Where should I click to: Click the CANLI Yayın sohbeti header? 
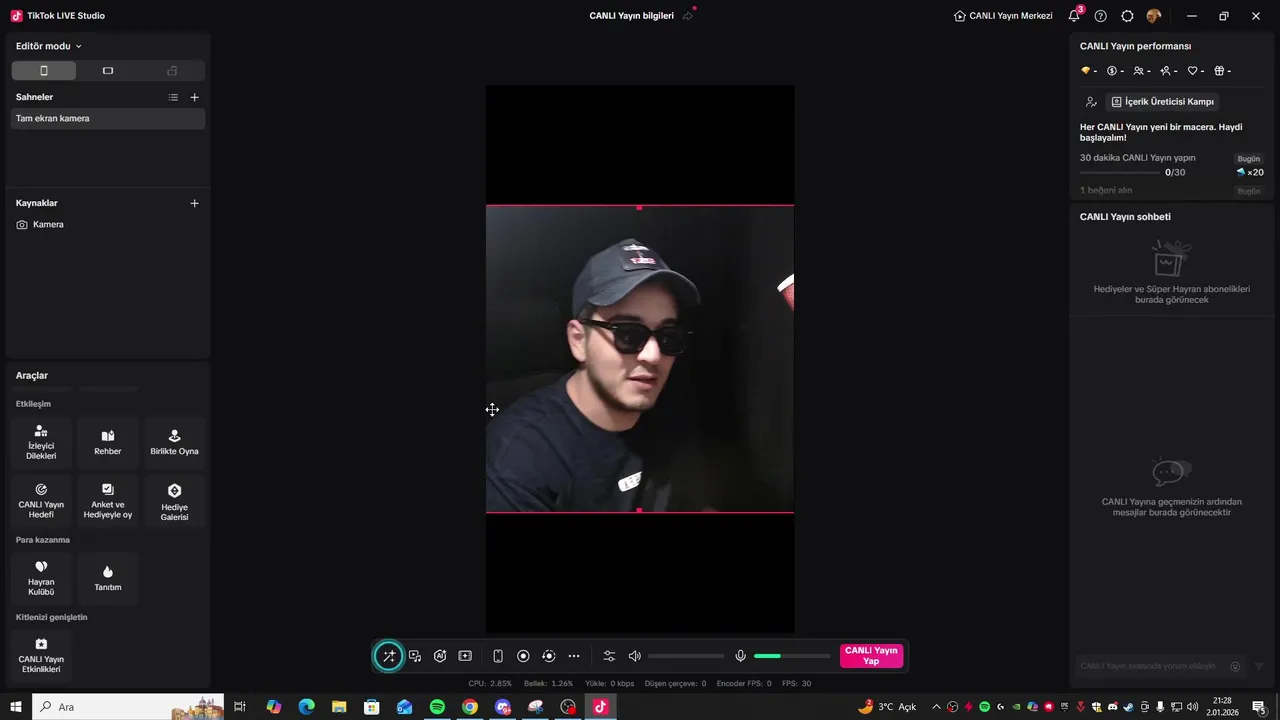coord(1125,217)
